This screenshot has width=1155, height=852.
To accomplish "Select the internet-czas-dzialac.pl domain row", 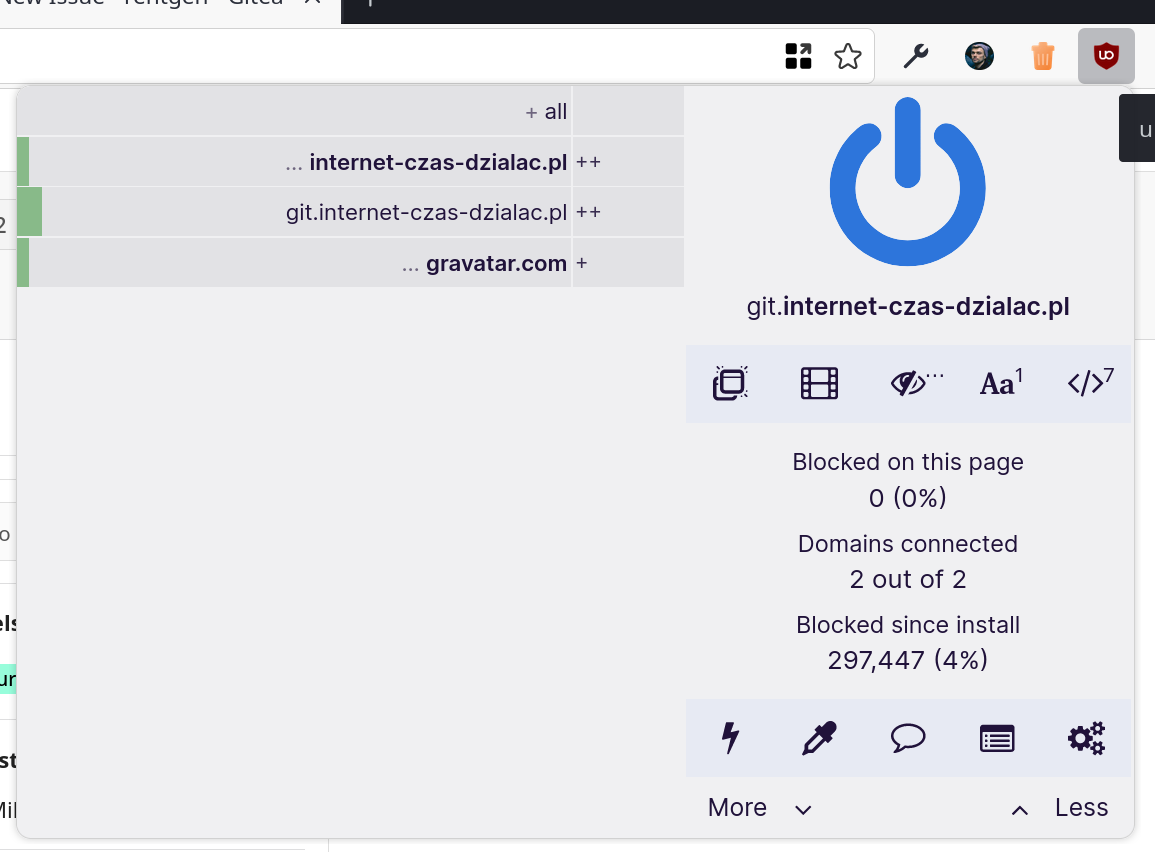I will 438,162.
